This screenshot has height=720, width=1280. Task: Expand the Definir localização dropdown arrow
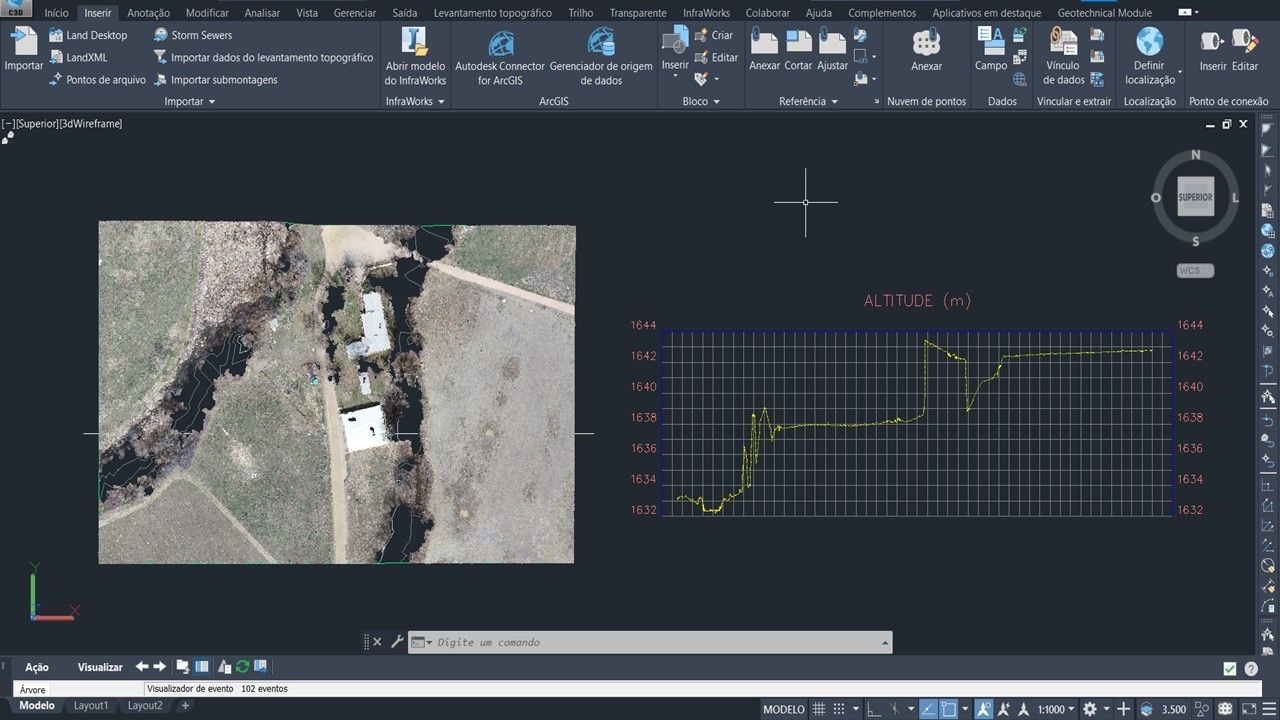[1180, 73]
